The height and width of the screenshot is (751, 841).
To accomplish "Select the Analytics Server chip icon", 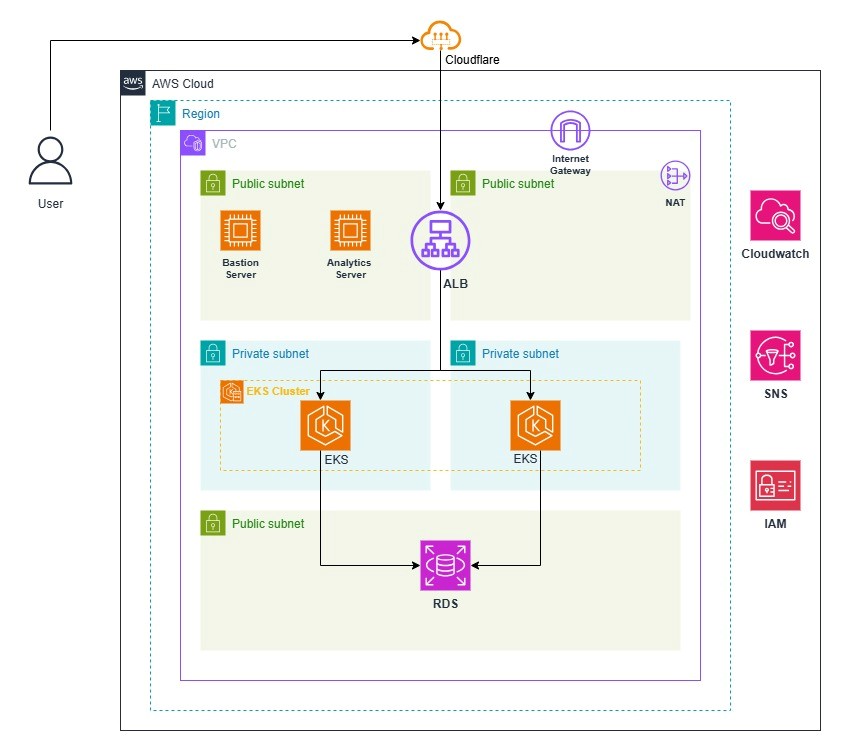I will (350, 231).
